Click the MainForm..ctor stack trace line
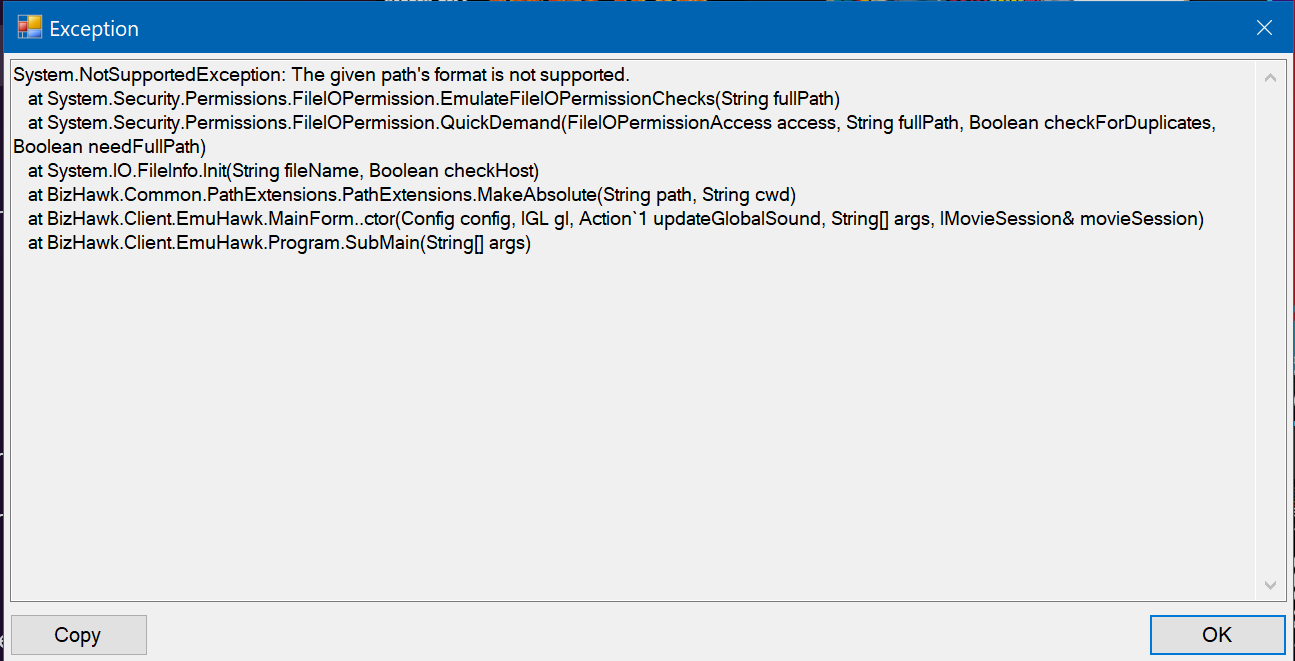 [615, 219]
